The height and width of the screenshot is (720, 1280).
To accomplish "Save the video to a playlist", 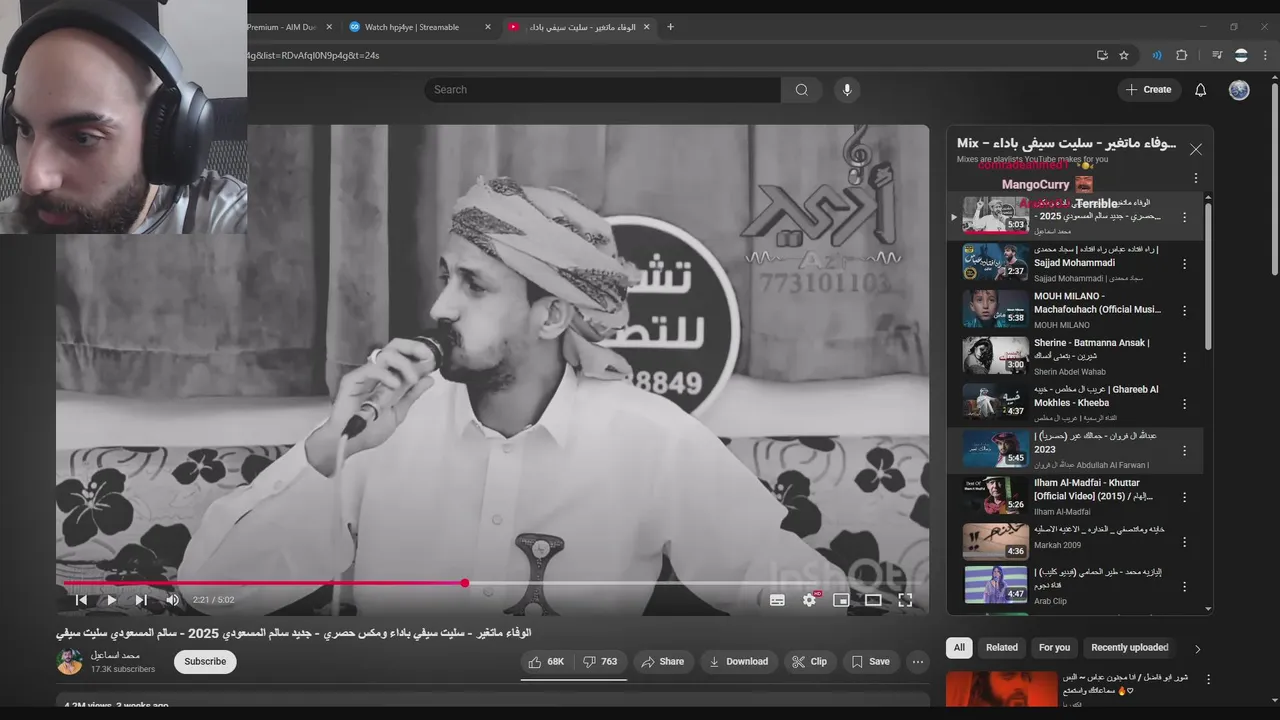I will click(x=870, y=662).
